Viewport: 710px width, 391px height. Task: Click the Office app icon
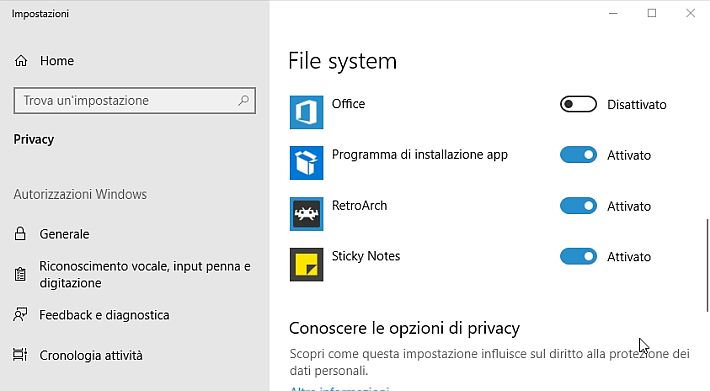(x=307, y=112)
